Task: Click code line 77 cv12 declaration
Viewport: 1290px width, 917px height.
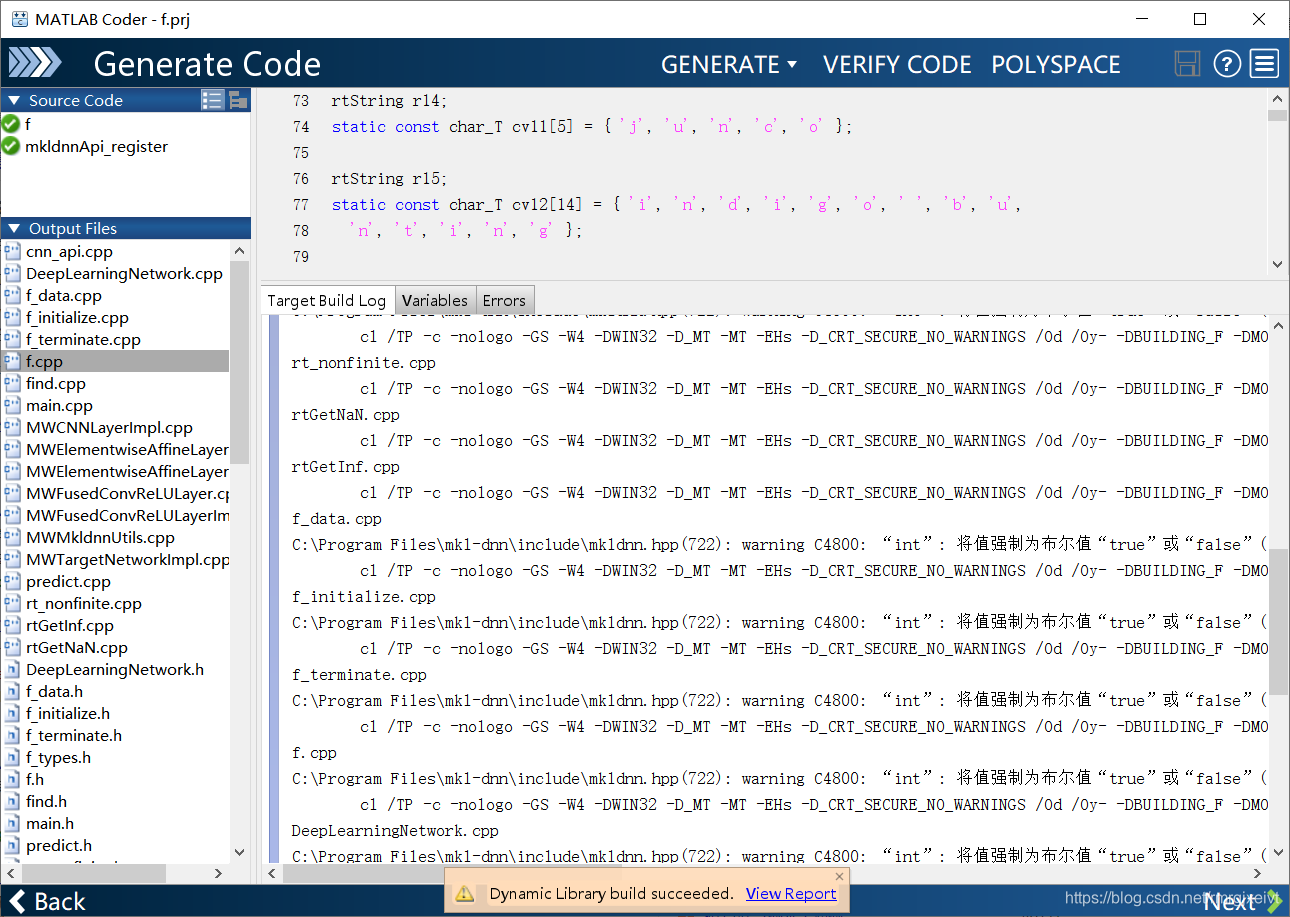Action: (x=676, y=204)
